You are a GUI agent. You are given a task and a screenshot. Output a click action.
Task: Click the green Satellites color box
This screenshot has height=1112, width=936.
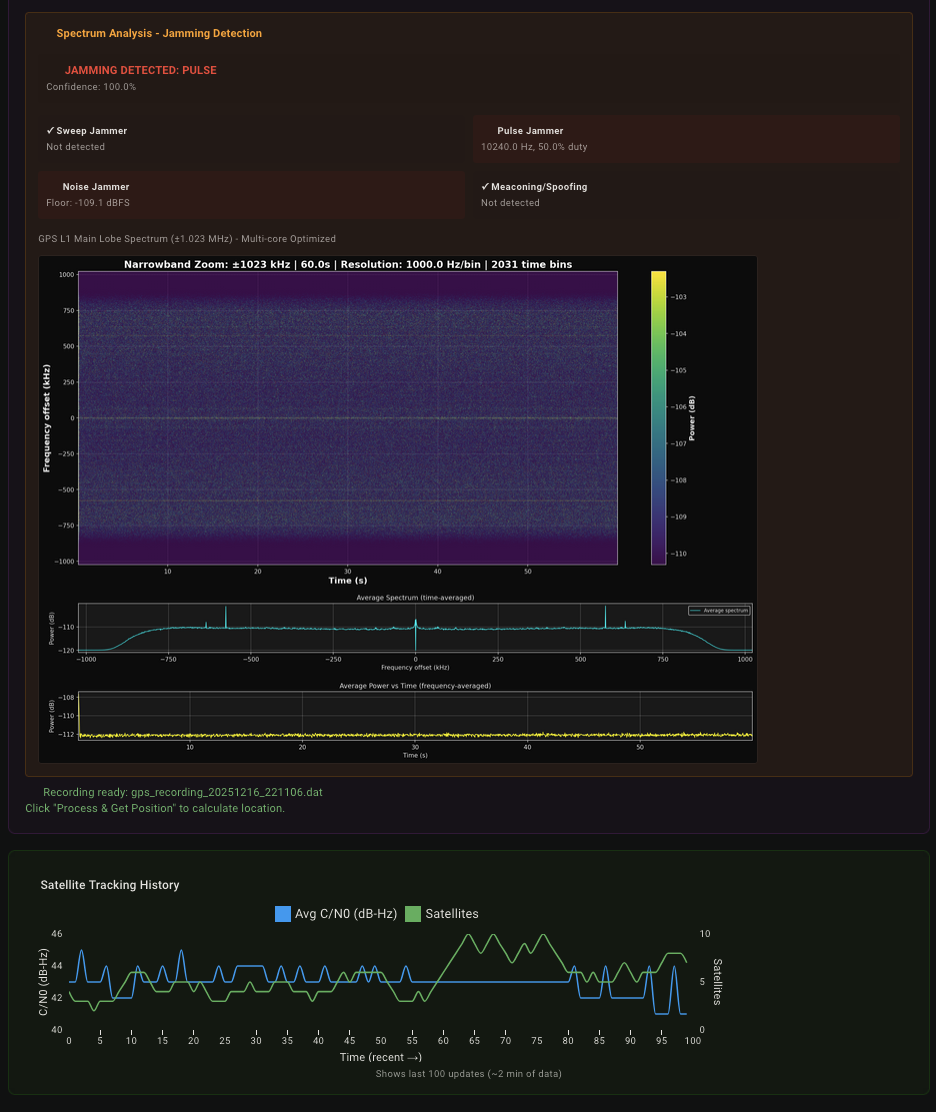(413, 913)
